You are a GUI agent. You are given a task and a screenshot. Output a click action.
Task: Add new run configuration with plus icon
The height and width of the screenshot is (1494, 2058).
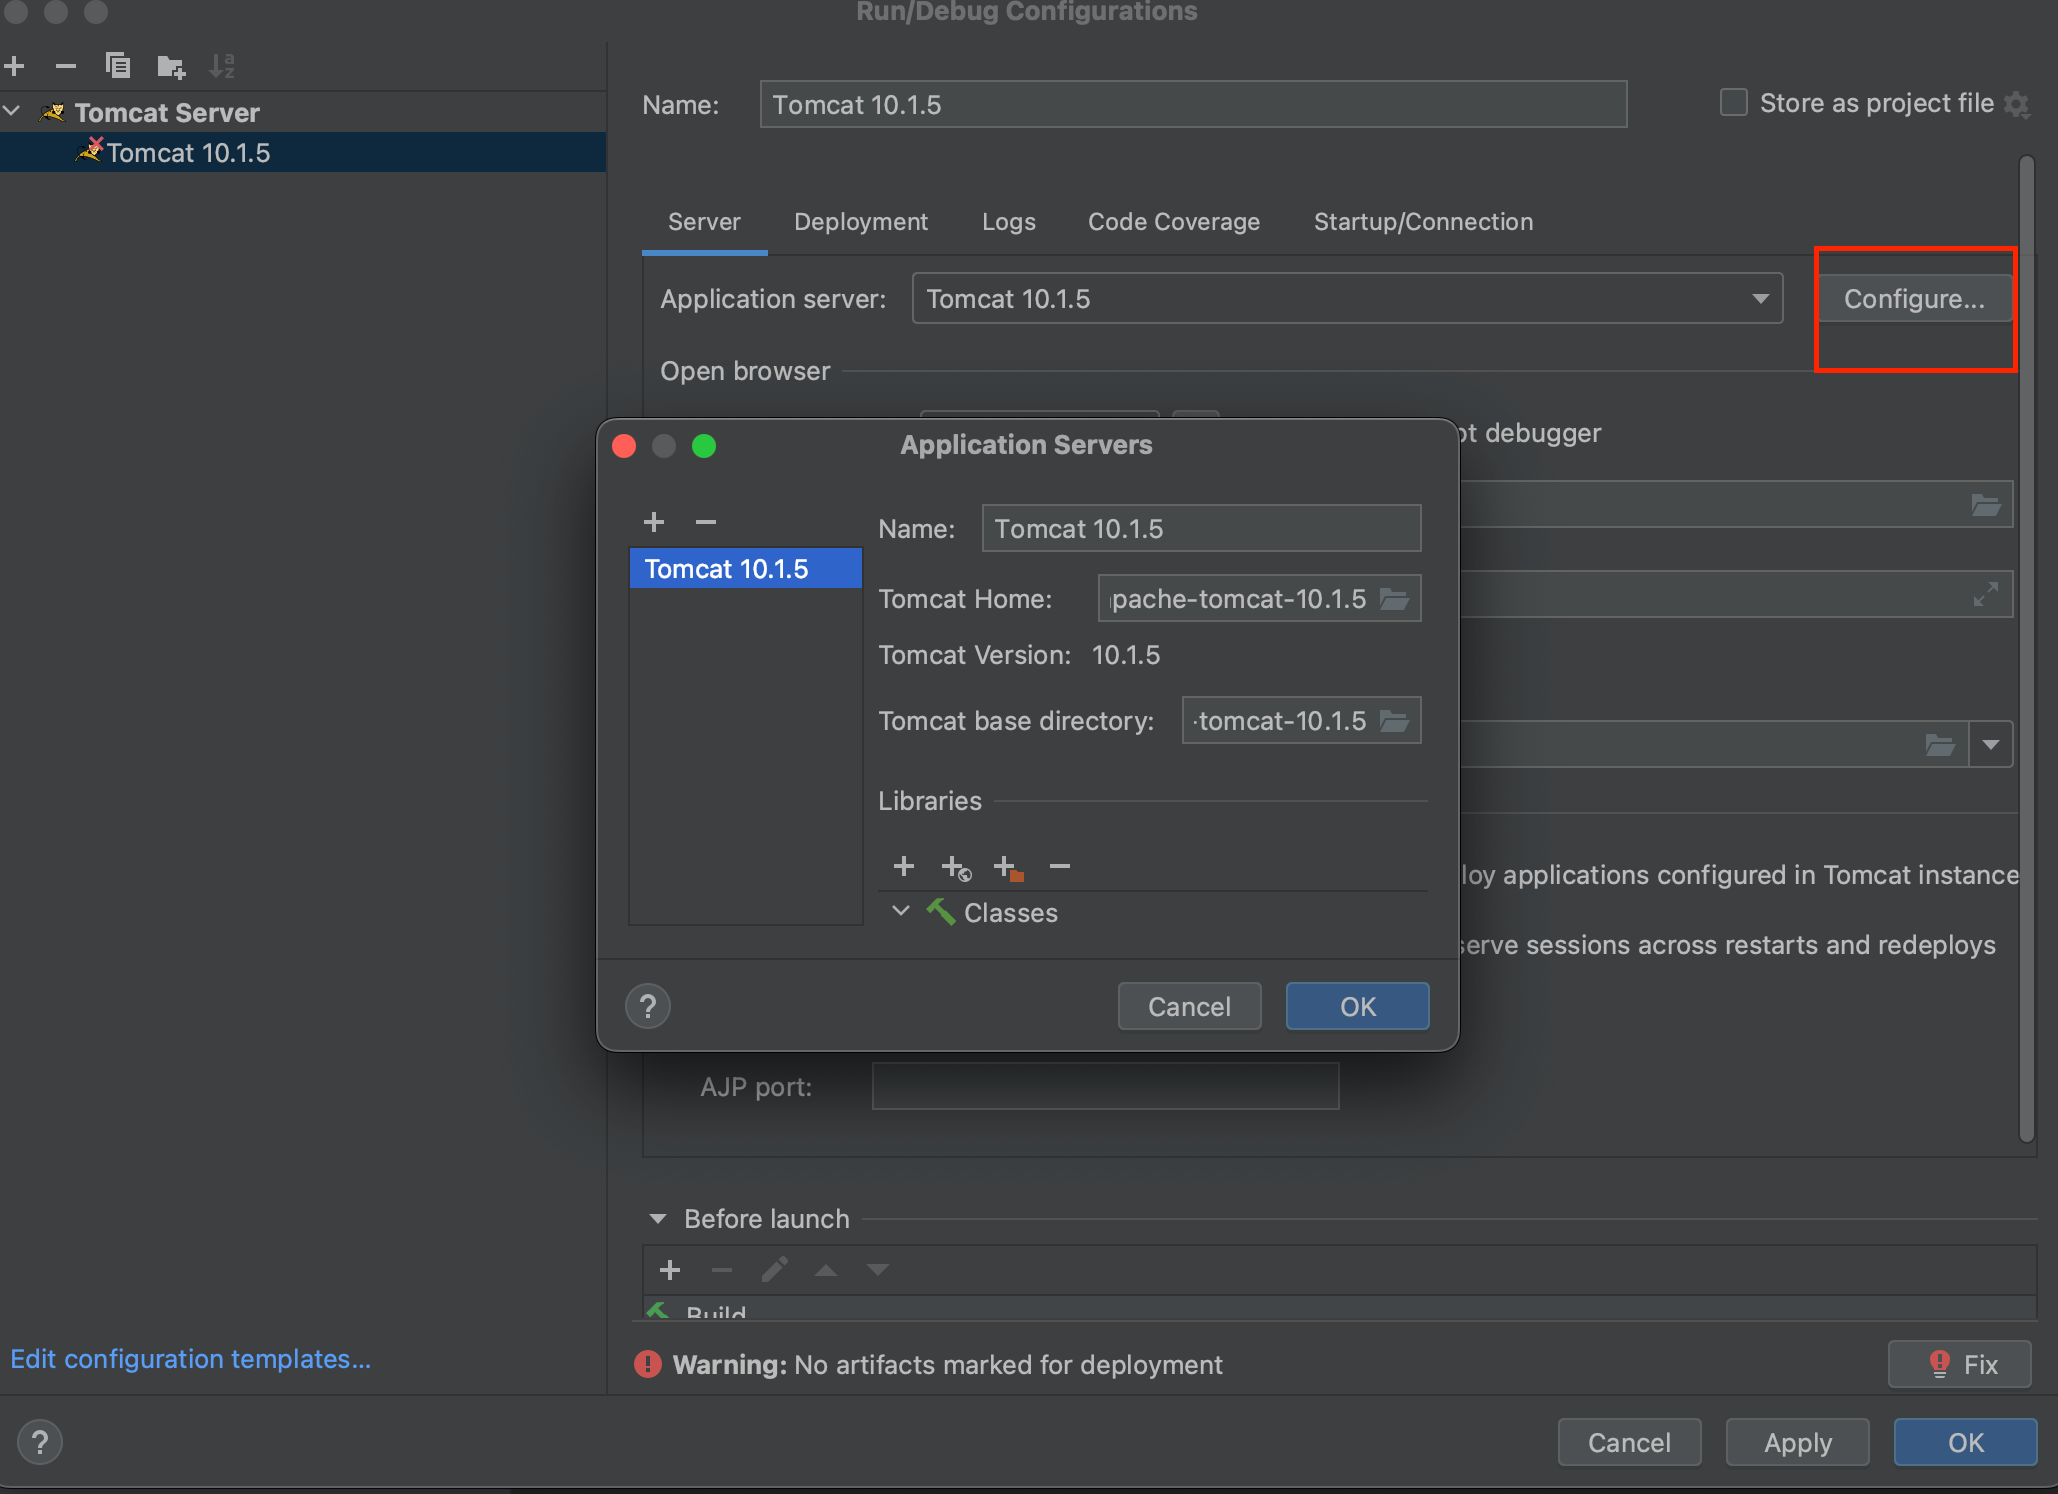[15, 66]
